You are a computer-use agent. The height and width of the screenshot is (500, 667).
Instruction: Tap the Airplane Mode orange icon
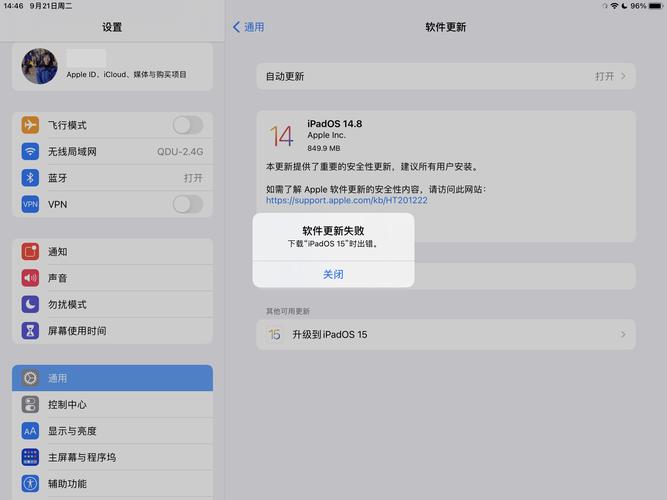(30, 125)
